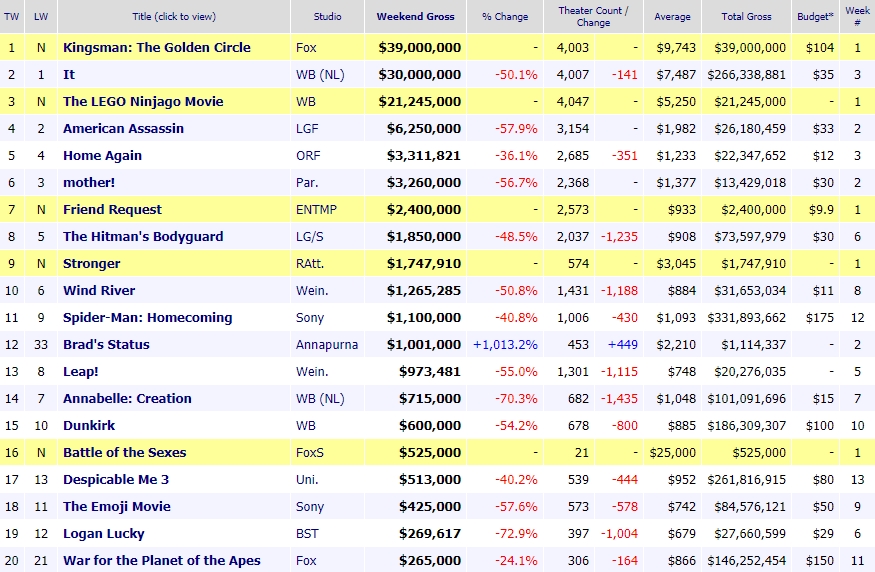Screen dimensions: 875x572
Task: Select the $25,000 average for Battle of the Sexes
Action: 672,453
